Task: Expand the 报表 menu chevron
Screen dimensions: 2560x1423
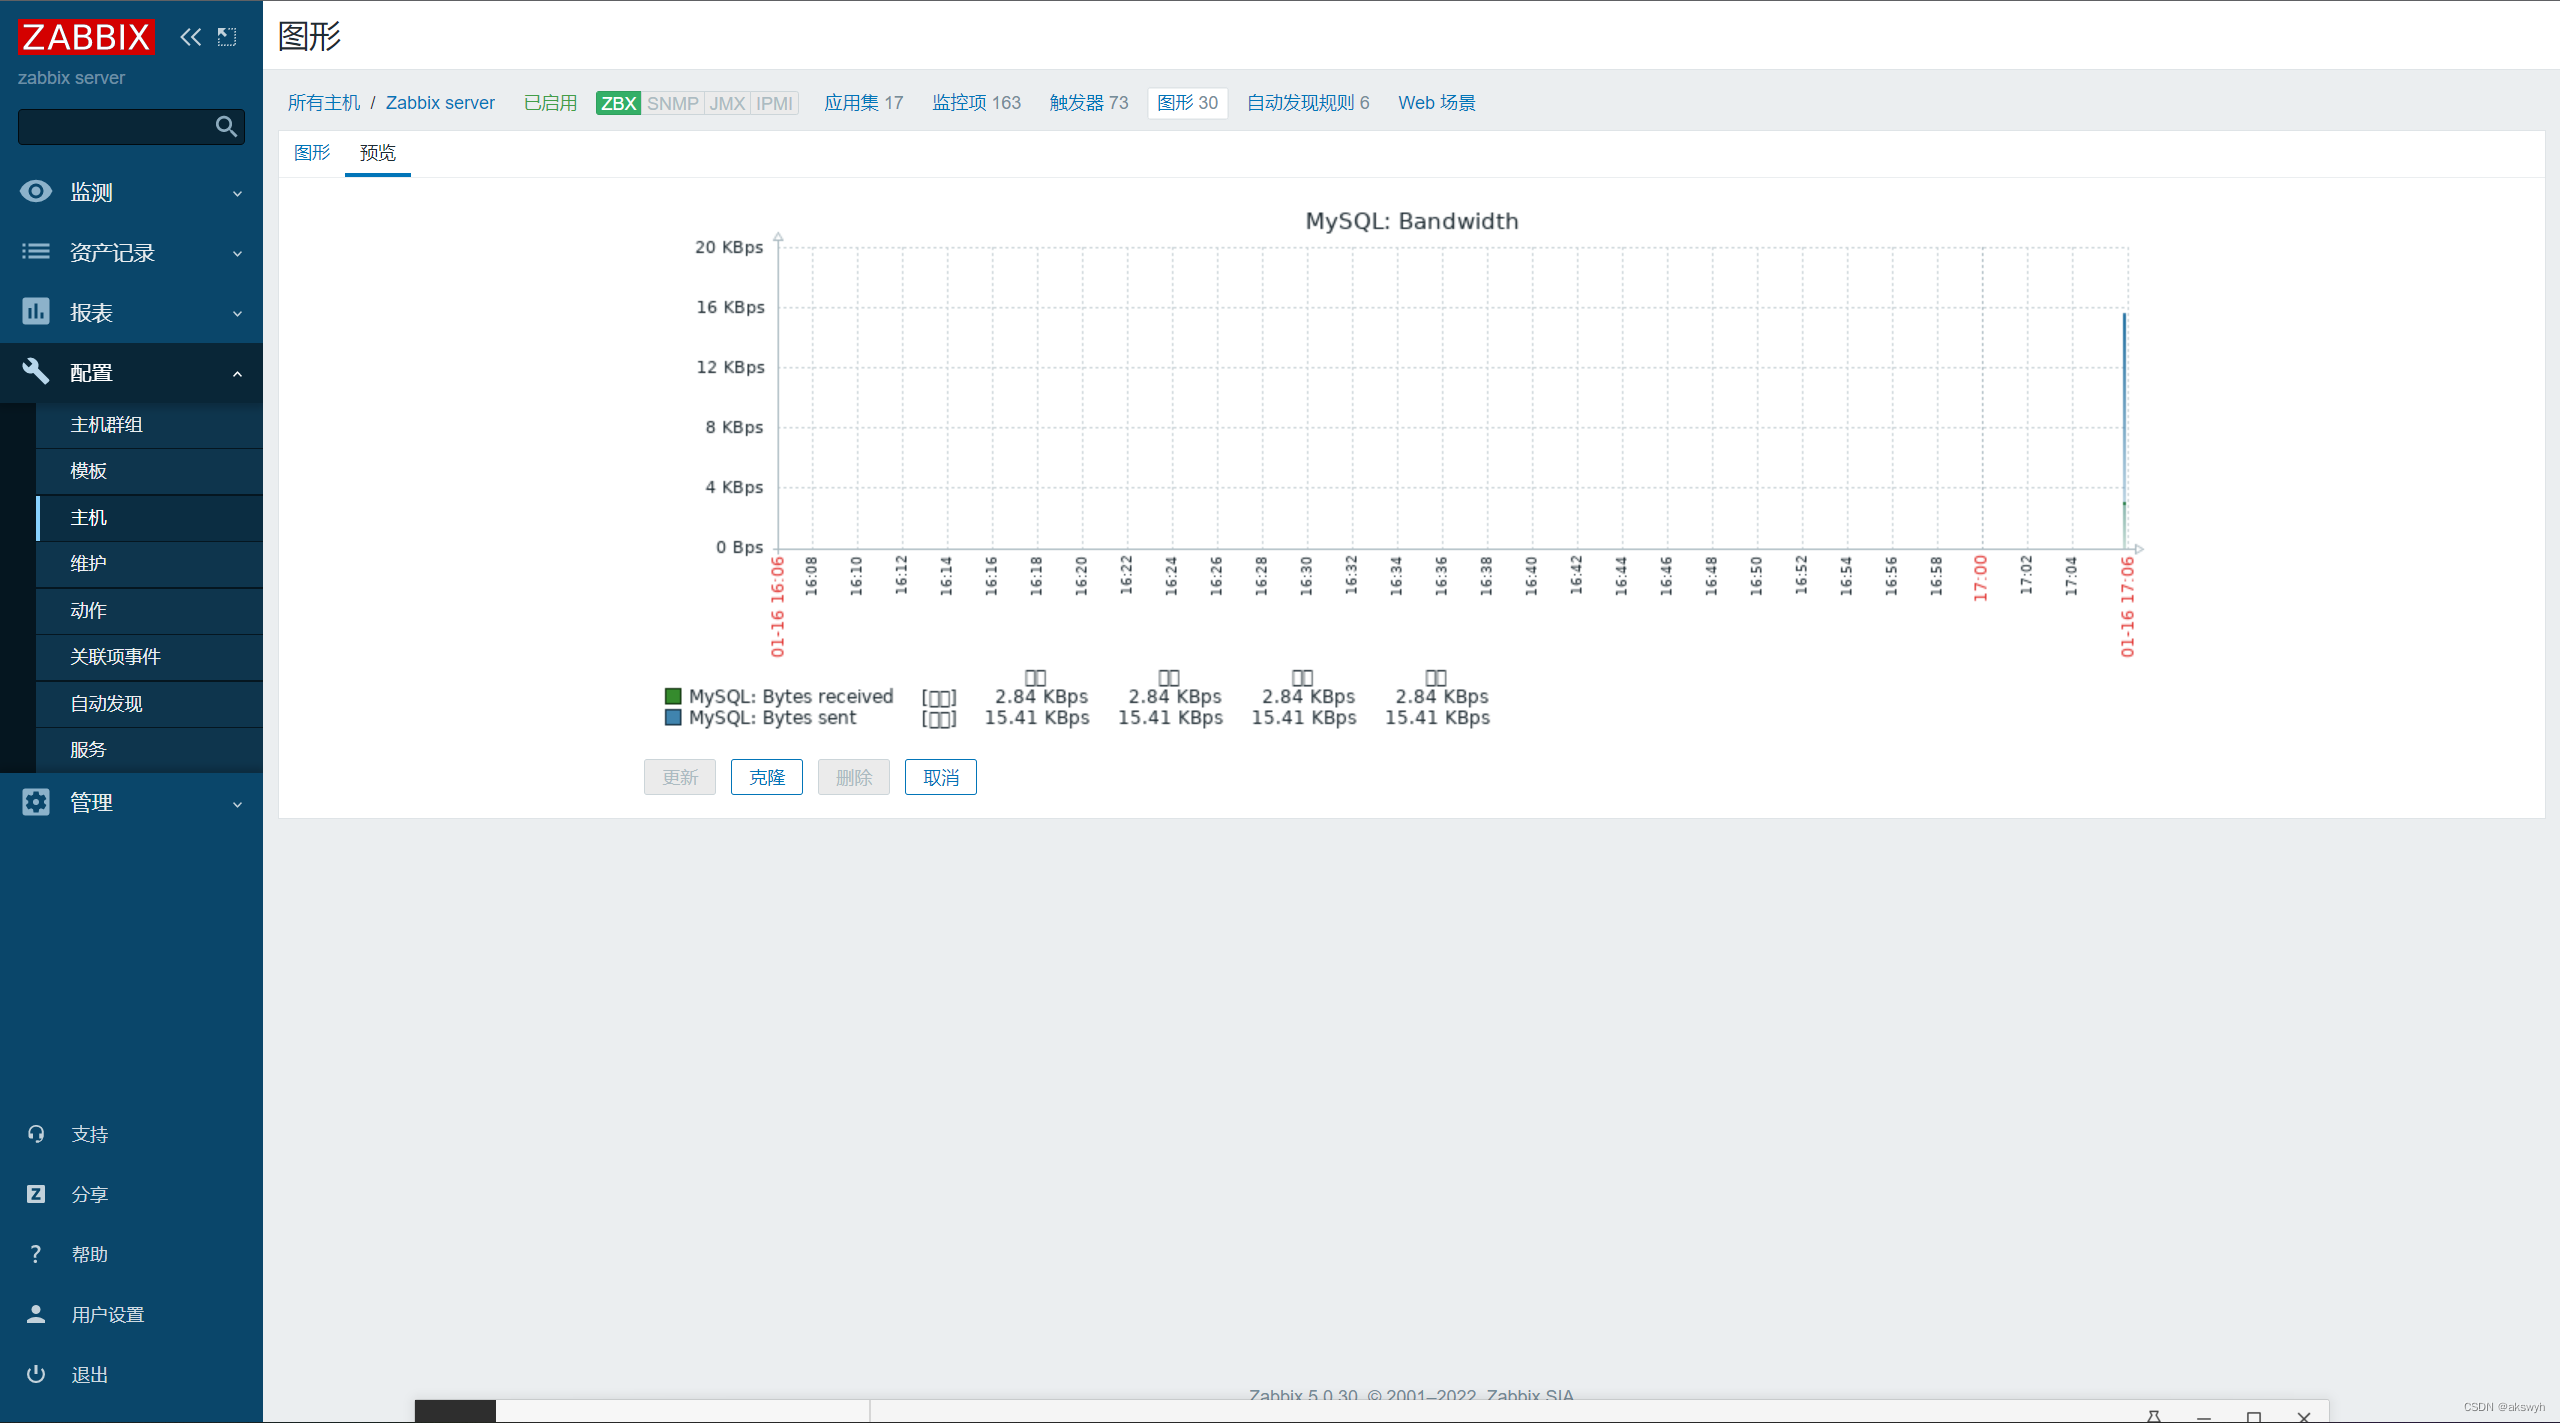Action: 237,314
